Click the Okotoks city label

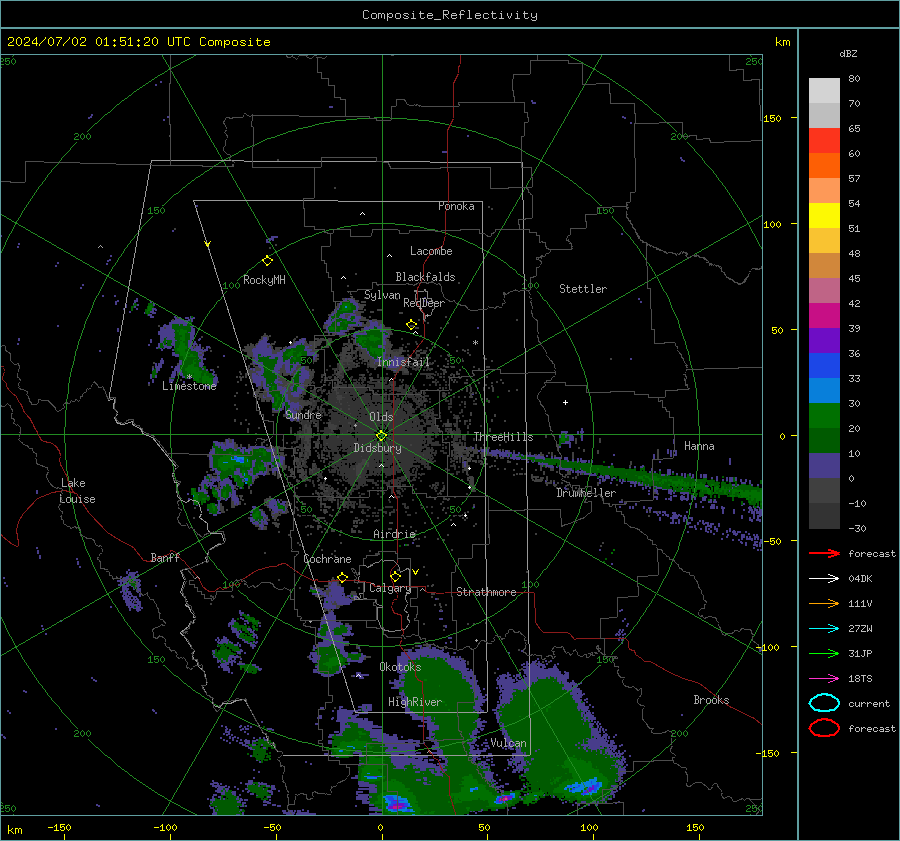coord(400,667)
